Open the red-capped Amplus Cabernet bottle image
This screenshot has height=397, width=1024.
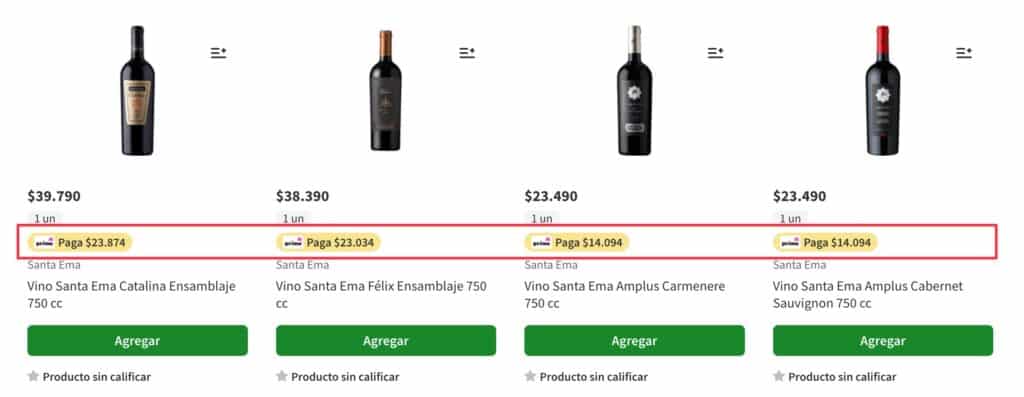pos(883,91)
